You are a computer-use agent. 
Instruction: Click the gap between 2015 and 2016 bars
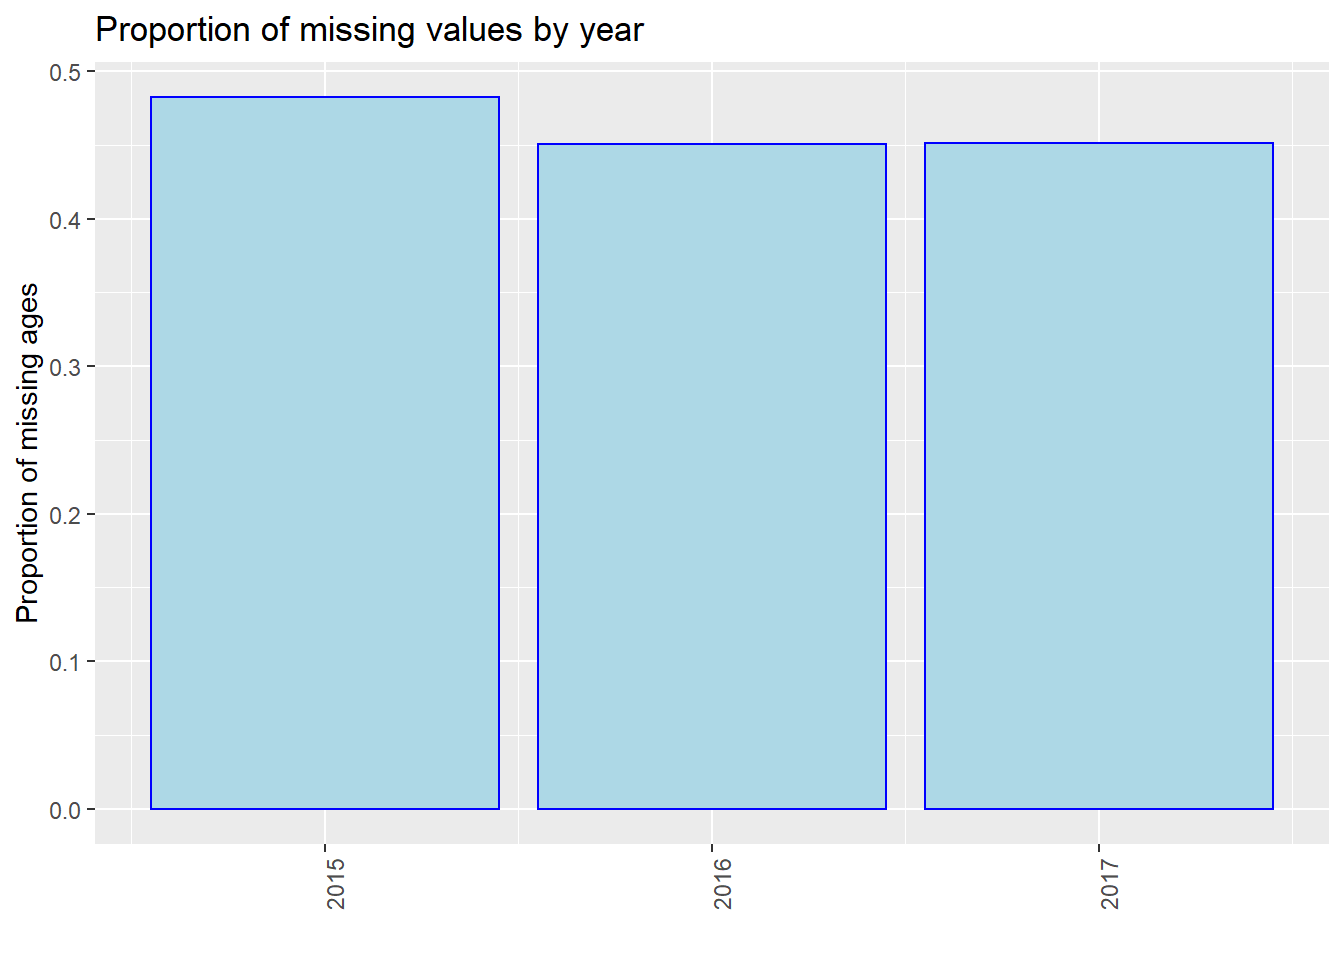518,476
